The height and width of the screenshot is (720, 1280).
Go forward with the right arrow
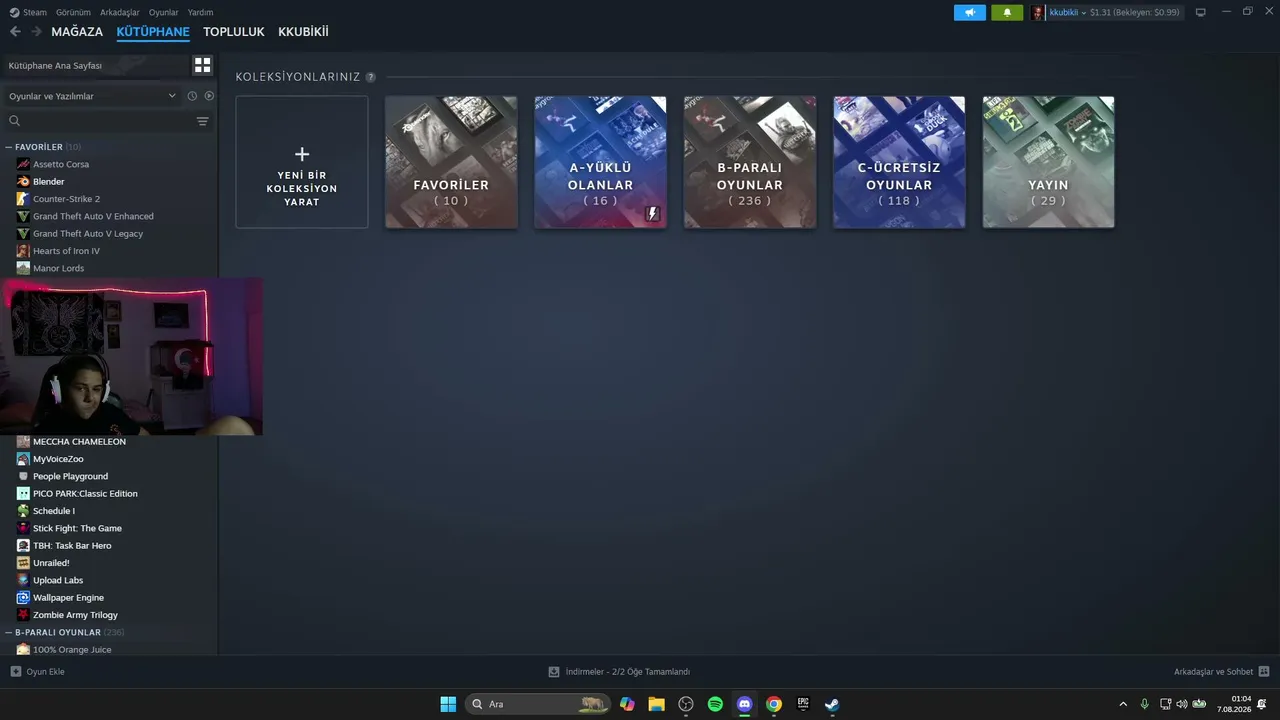point(36,32)
